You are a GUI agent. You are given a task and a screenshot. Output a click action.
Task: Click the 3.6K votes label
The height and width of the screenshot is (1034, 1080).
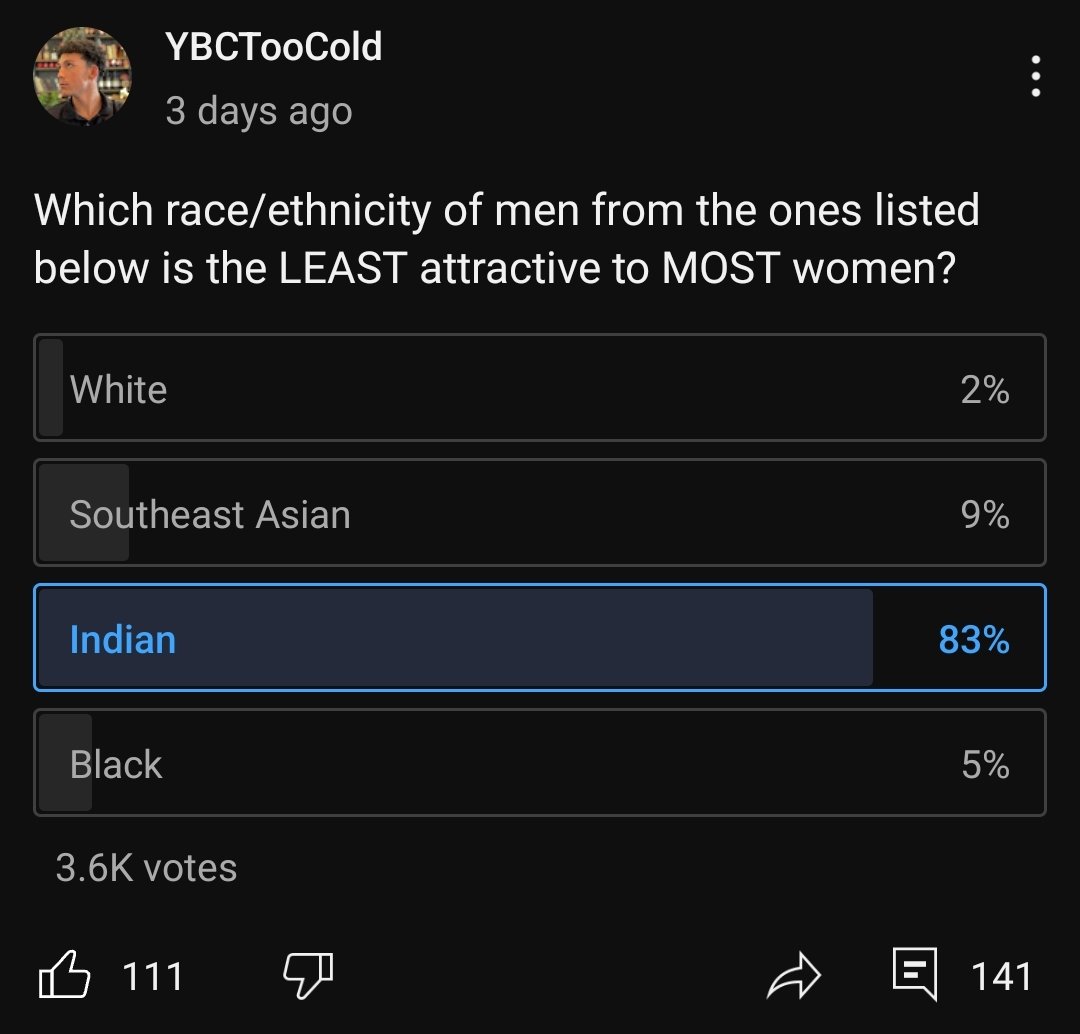pos(146,868)
